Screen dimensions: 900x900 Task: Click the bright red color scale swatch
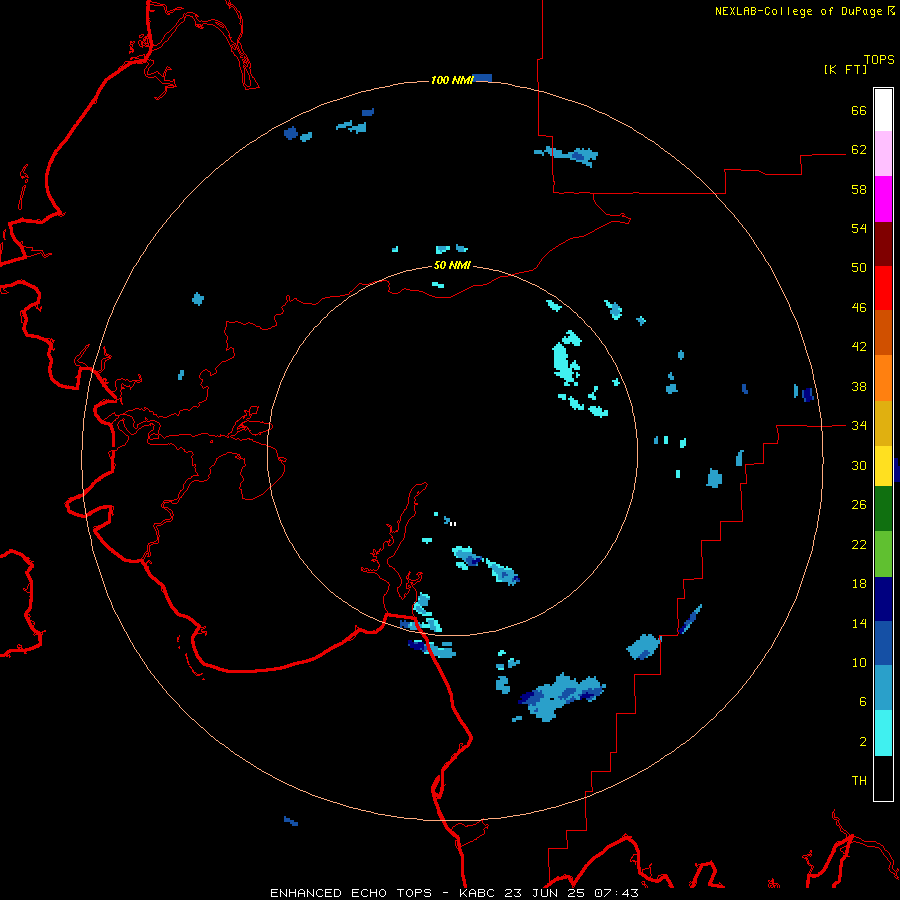pyautogui.click(x=883, y=288)
